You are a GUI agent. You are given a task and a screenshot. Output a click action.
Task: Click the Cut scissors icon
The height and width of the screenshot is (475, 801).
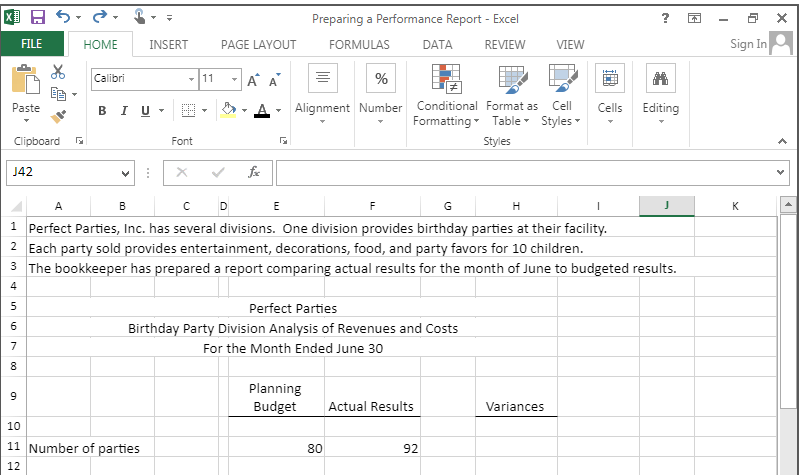[58, 72]
